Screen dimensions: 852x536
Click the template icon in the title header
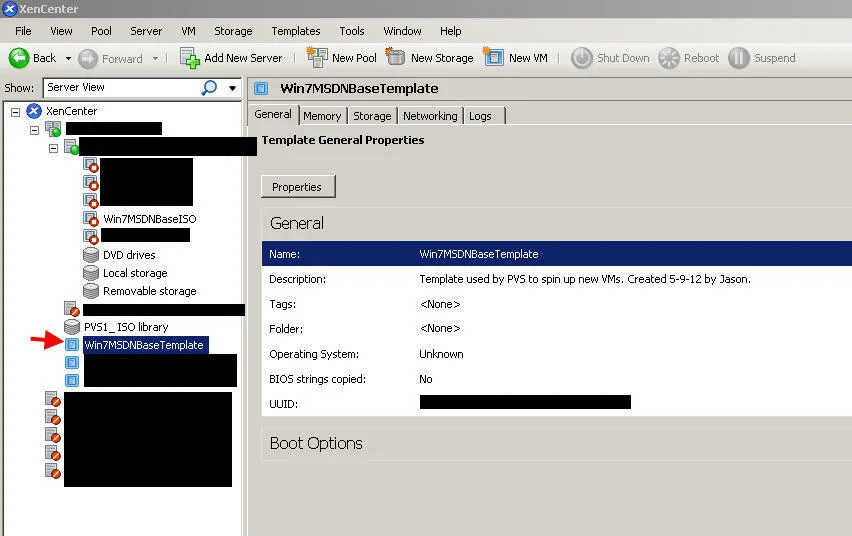point(261,88)
